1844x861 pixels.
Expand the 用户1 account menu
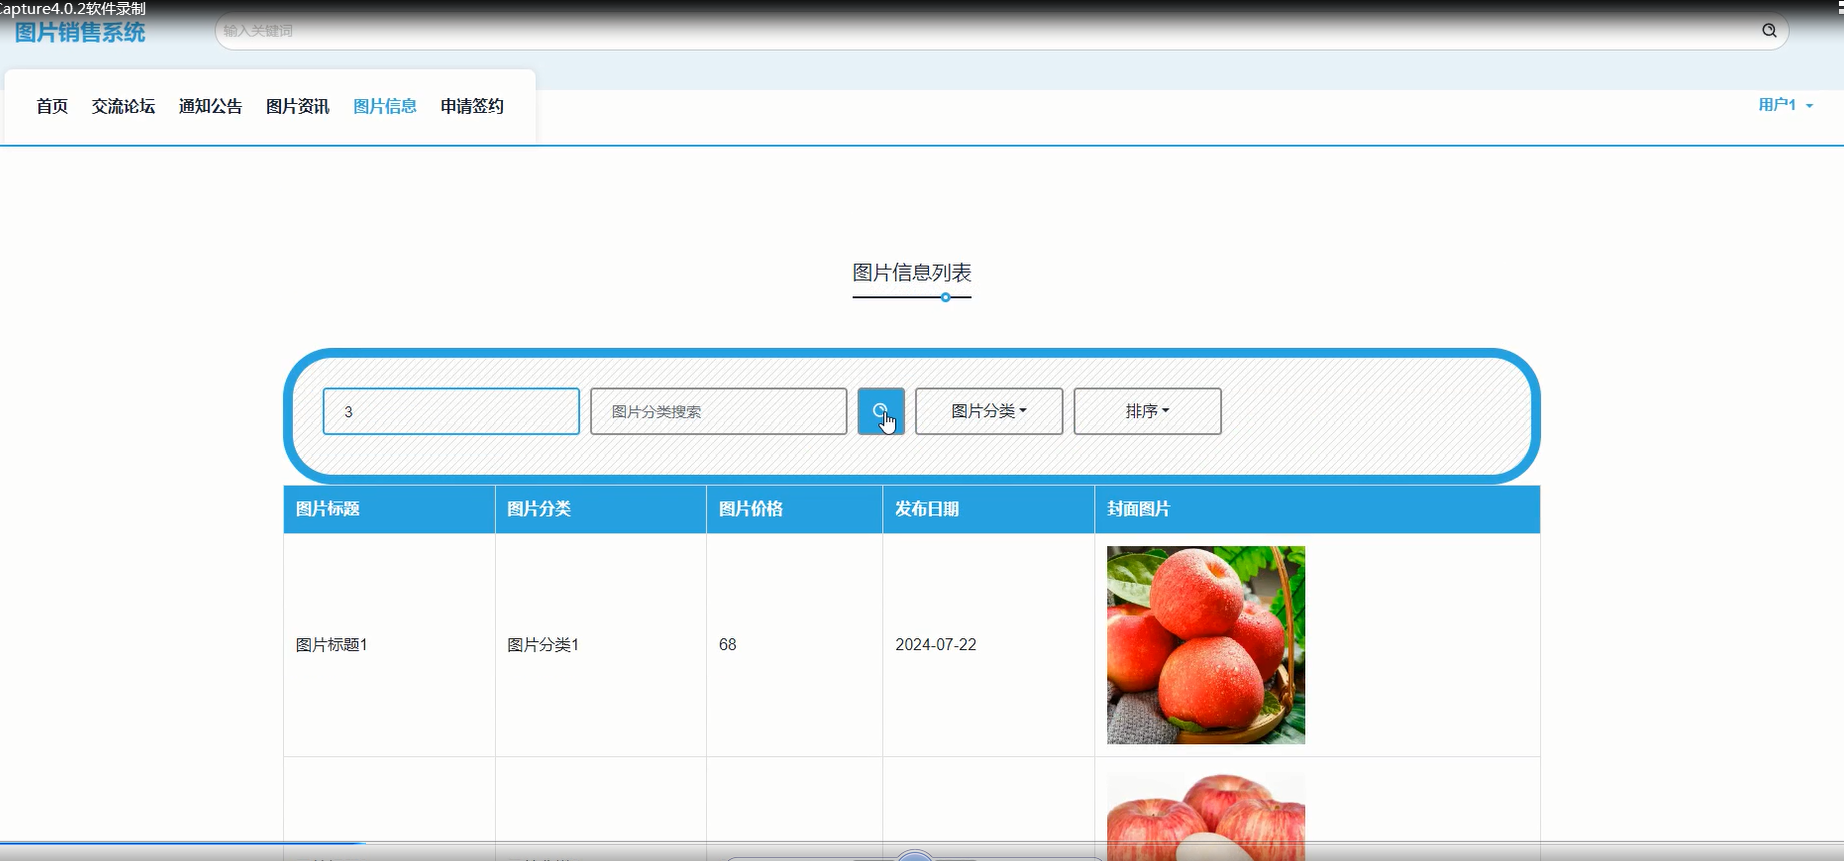(1785, 105)
